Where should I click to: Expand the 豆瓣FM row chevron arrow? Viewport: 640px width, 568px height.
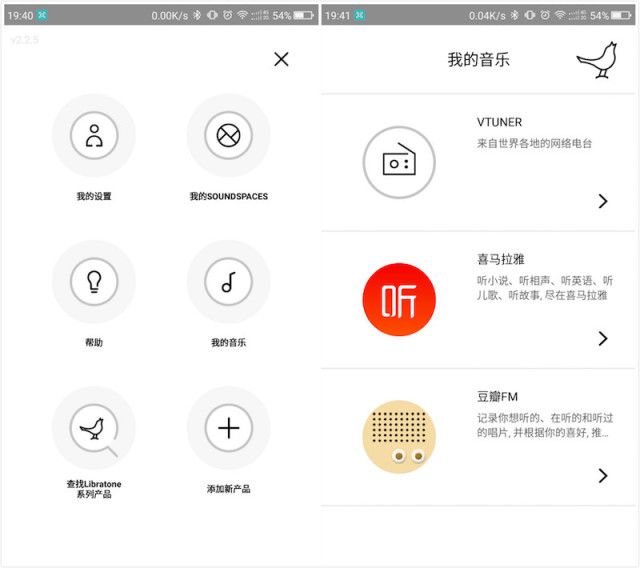603,475
